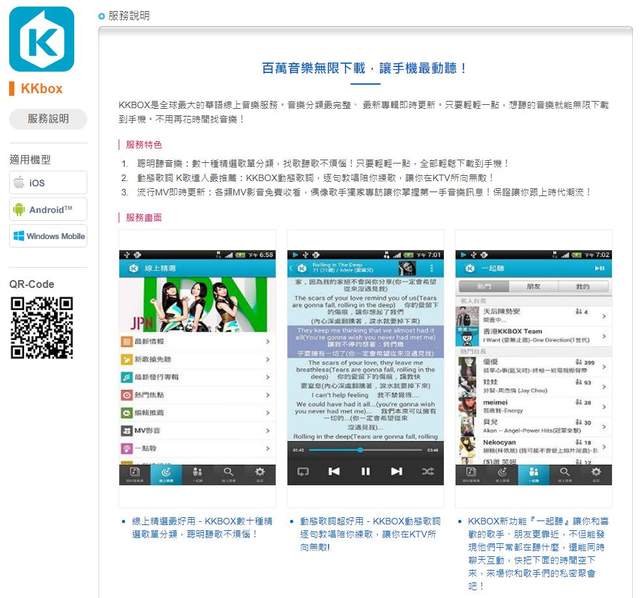Click the KKBOX app logo icon
640x598 pixels.
point(42,39)
